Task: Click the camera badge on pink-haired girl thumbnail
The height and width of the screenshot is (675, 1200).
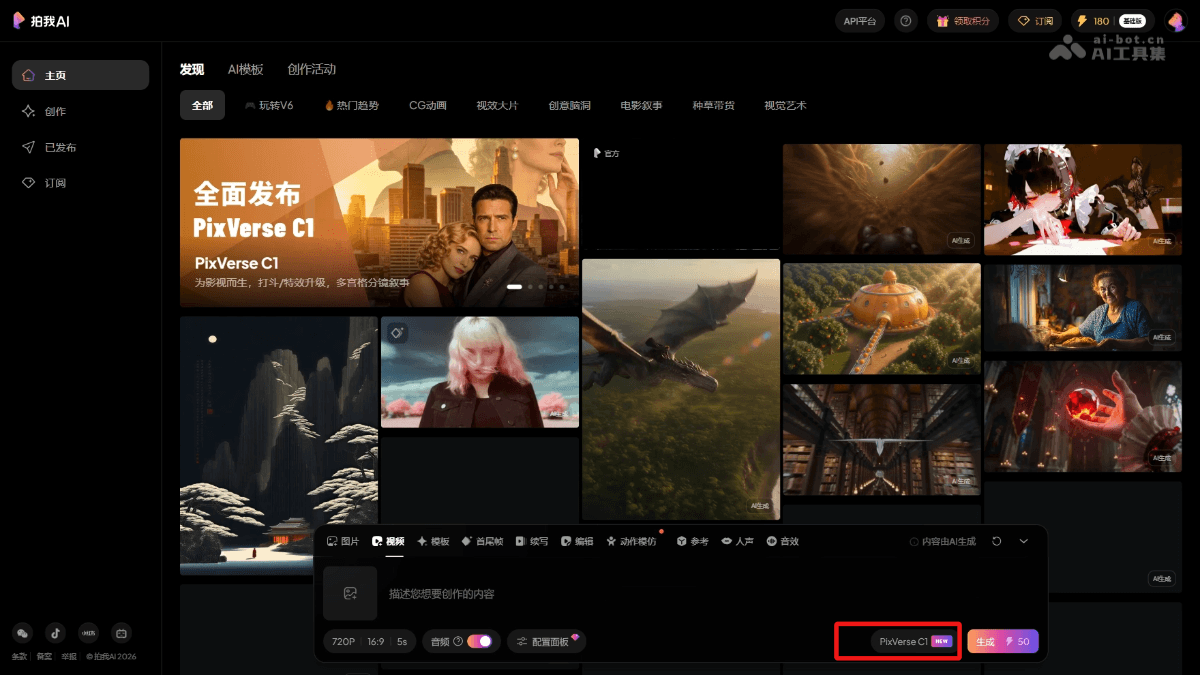Action: 397,333
